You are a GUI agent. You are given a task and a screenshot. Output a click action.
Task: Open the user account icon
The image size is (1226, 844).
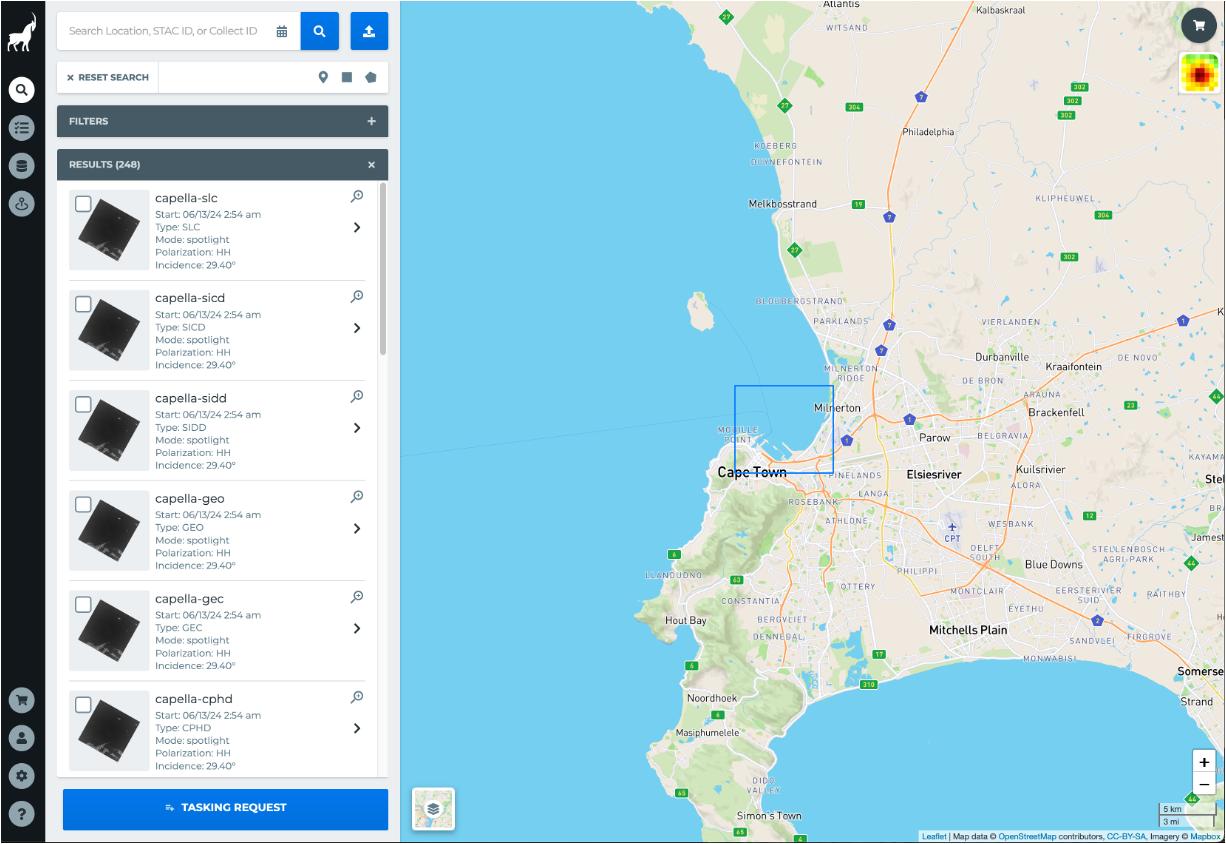[22, 738]
